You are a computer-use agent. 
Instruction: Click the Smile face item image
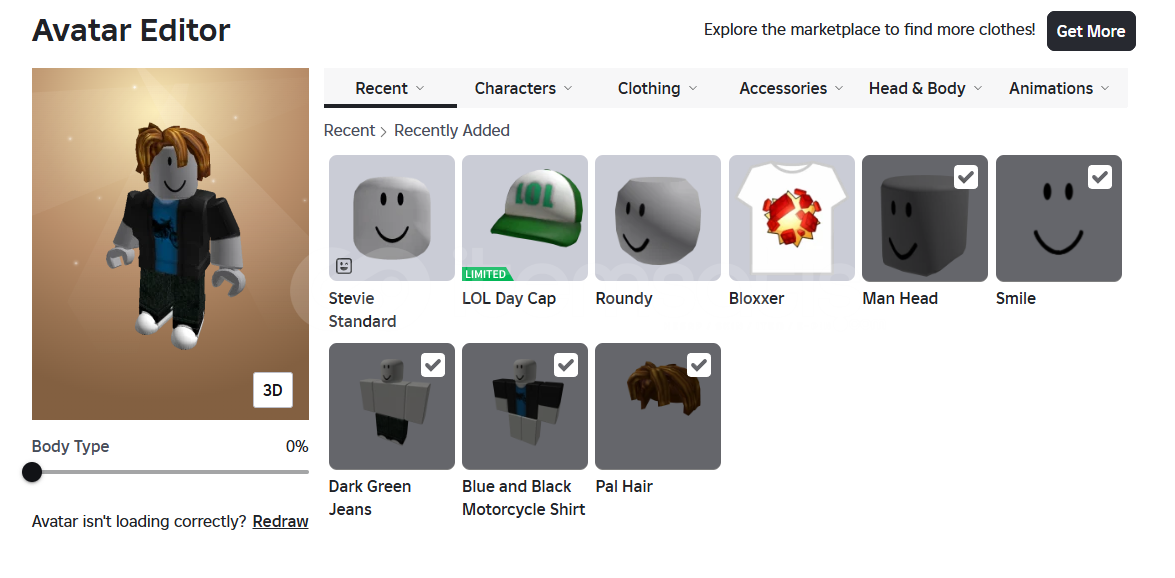1059,218
